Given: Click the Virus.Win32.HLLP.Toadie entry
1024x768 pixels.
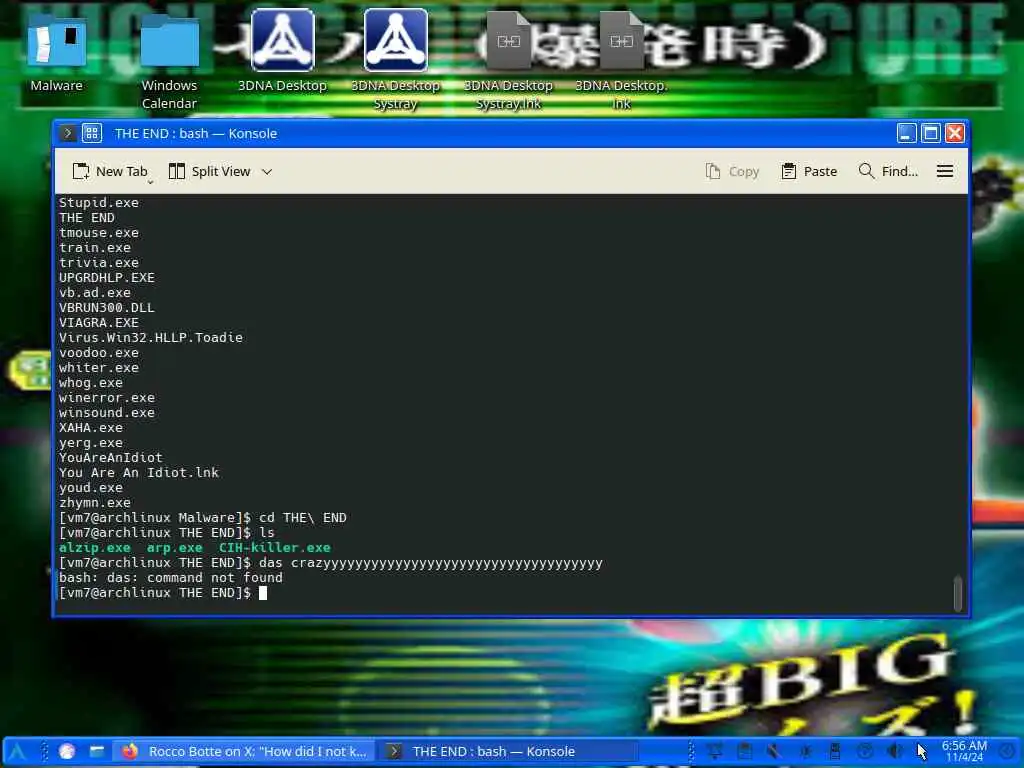Looking at the screenshot, I should click(x=151, y=338).
